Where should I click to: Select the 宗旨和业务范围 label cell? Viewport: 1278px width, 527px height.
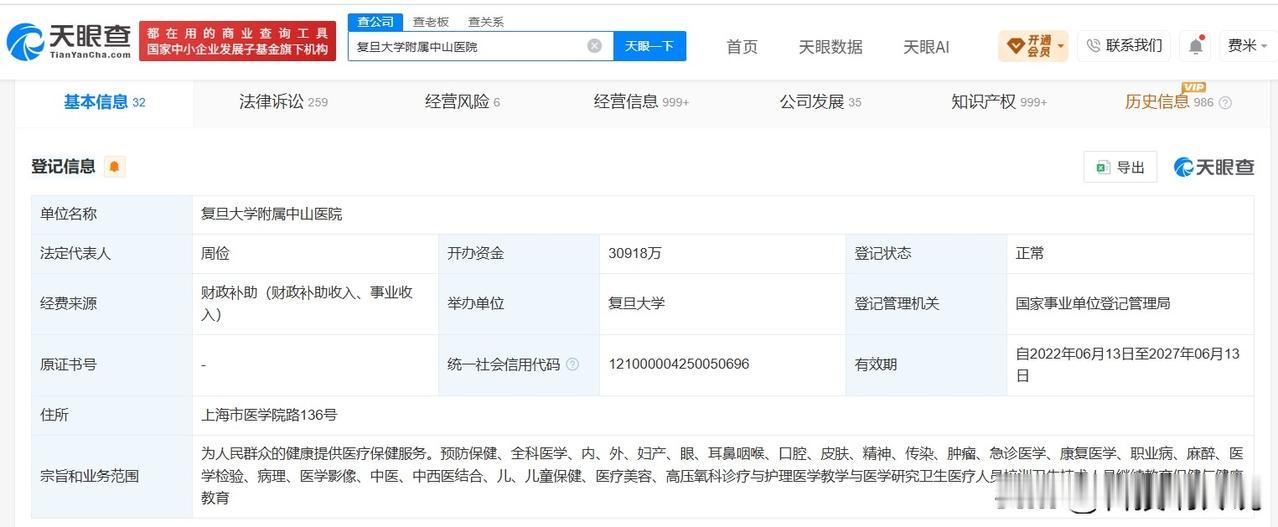pyautogui.click(x=111, y=476)
